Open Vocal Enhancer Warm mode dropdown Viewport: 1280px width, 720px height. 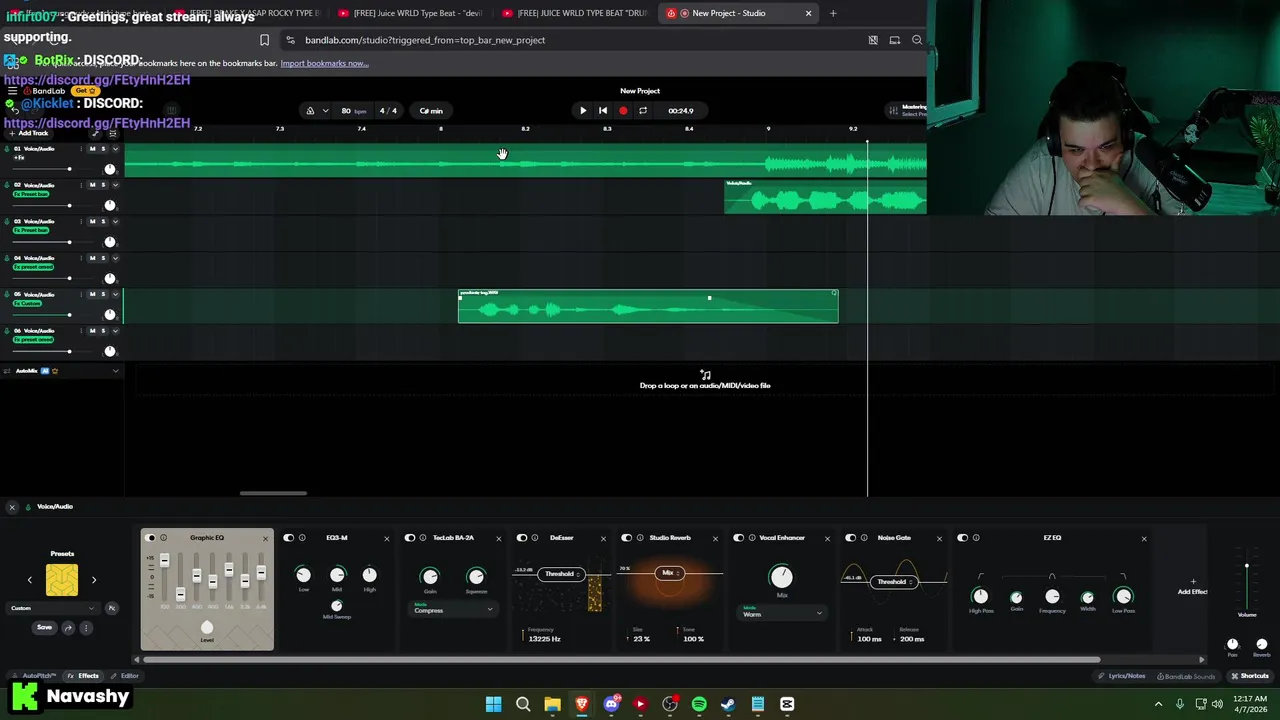tap(782, 613)
